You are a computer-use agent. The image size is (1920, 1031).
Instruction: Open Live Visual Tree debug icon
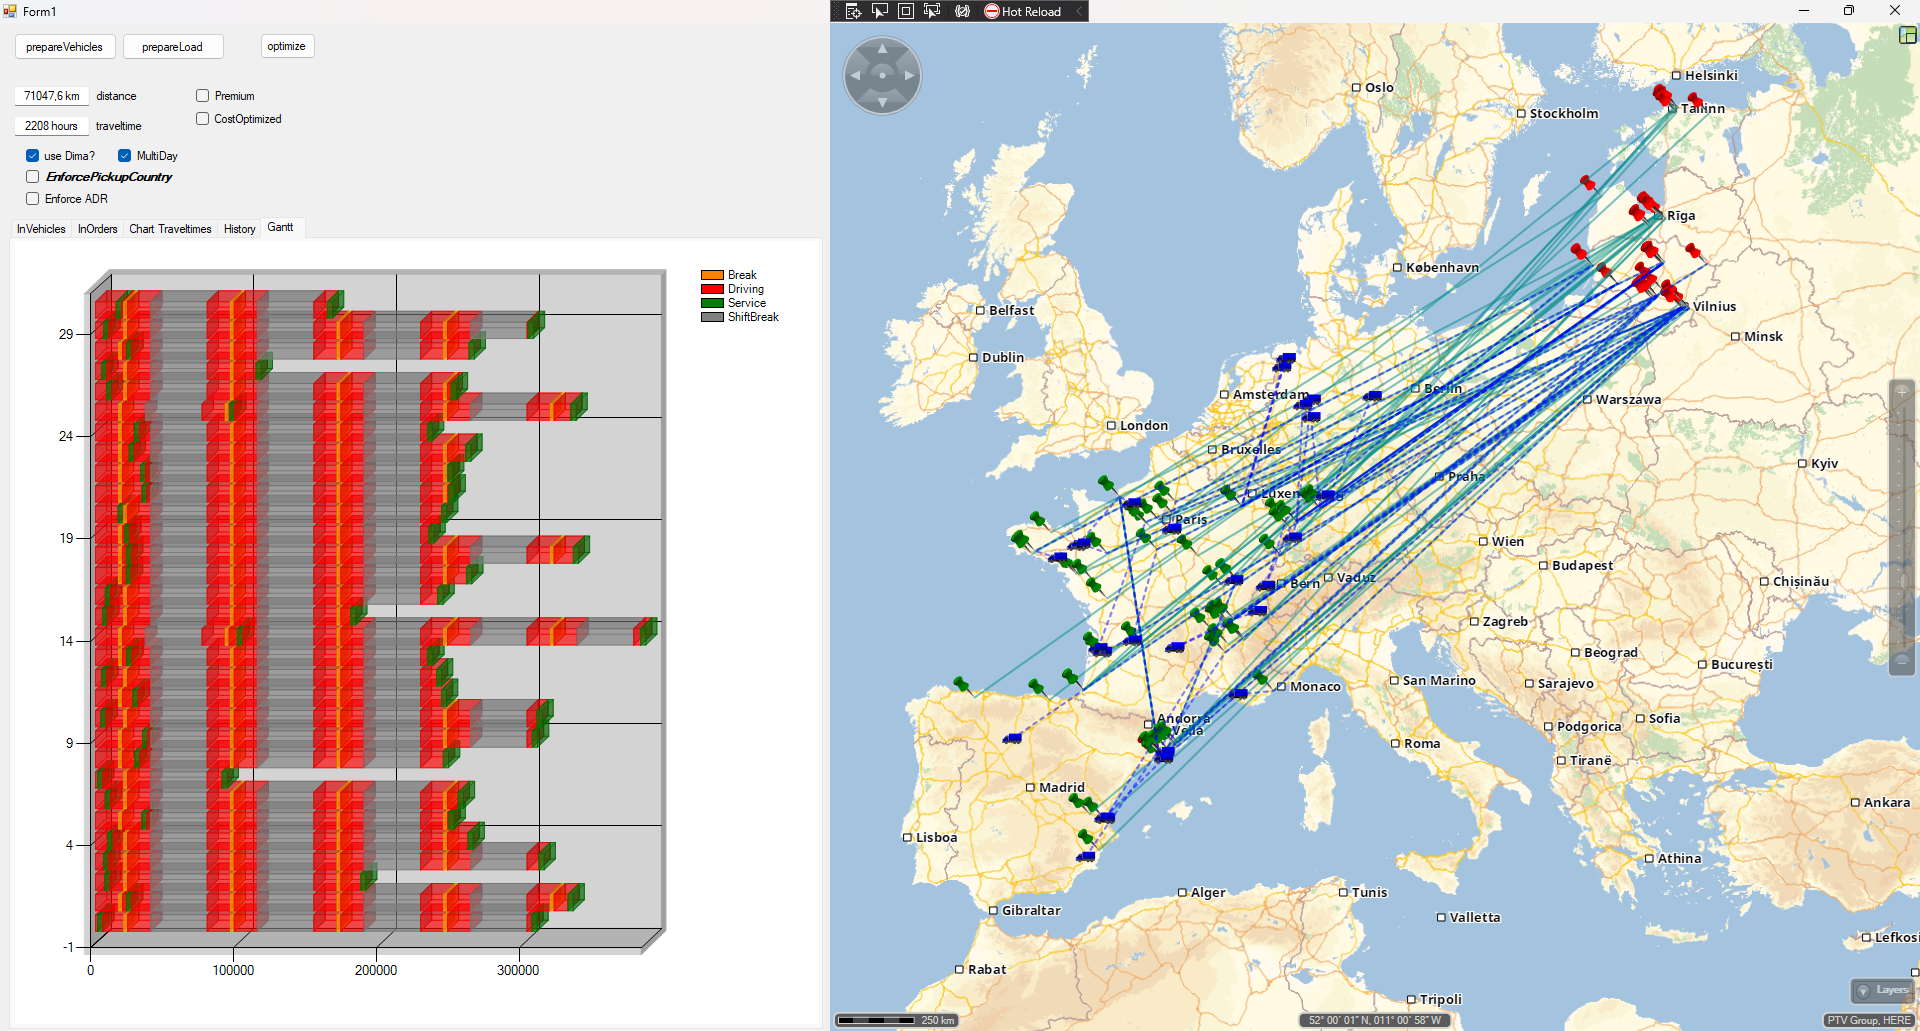tap(853, 11)
